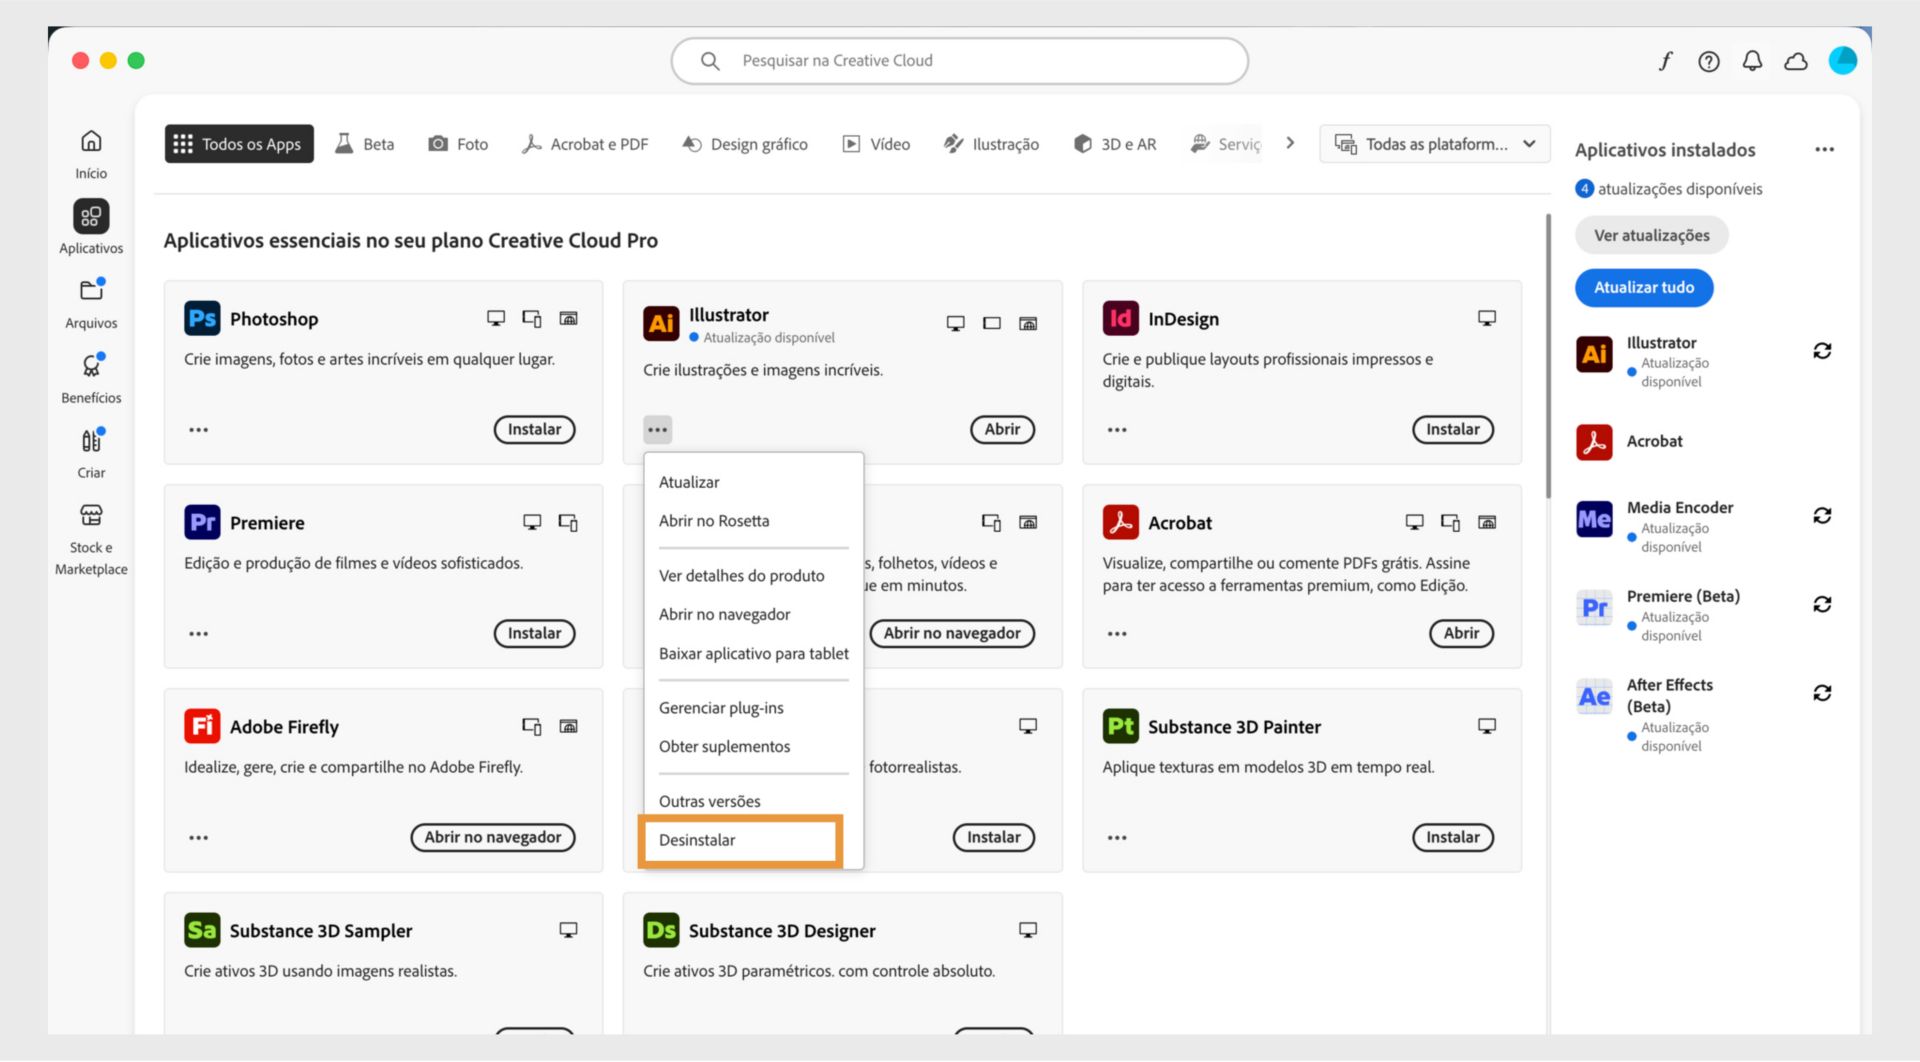Update Premiere (Beta) with refresh icon
Screen dimensions: 1920x1062
1822,605
